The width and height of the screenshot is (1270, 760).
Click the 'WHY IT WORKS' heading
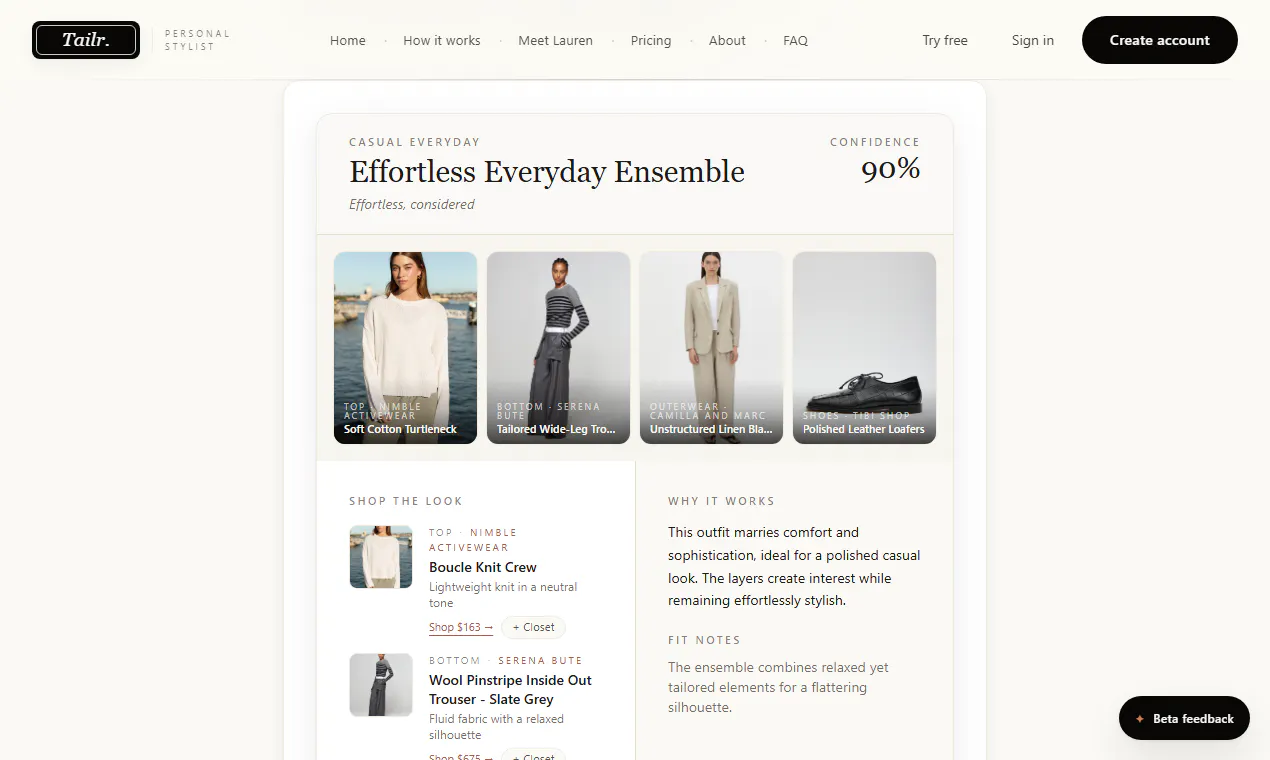click(x=721, y=501)
